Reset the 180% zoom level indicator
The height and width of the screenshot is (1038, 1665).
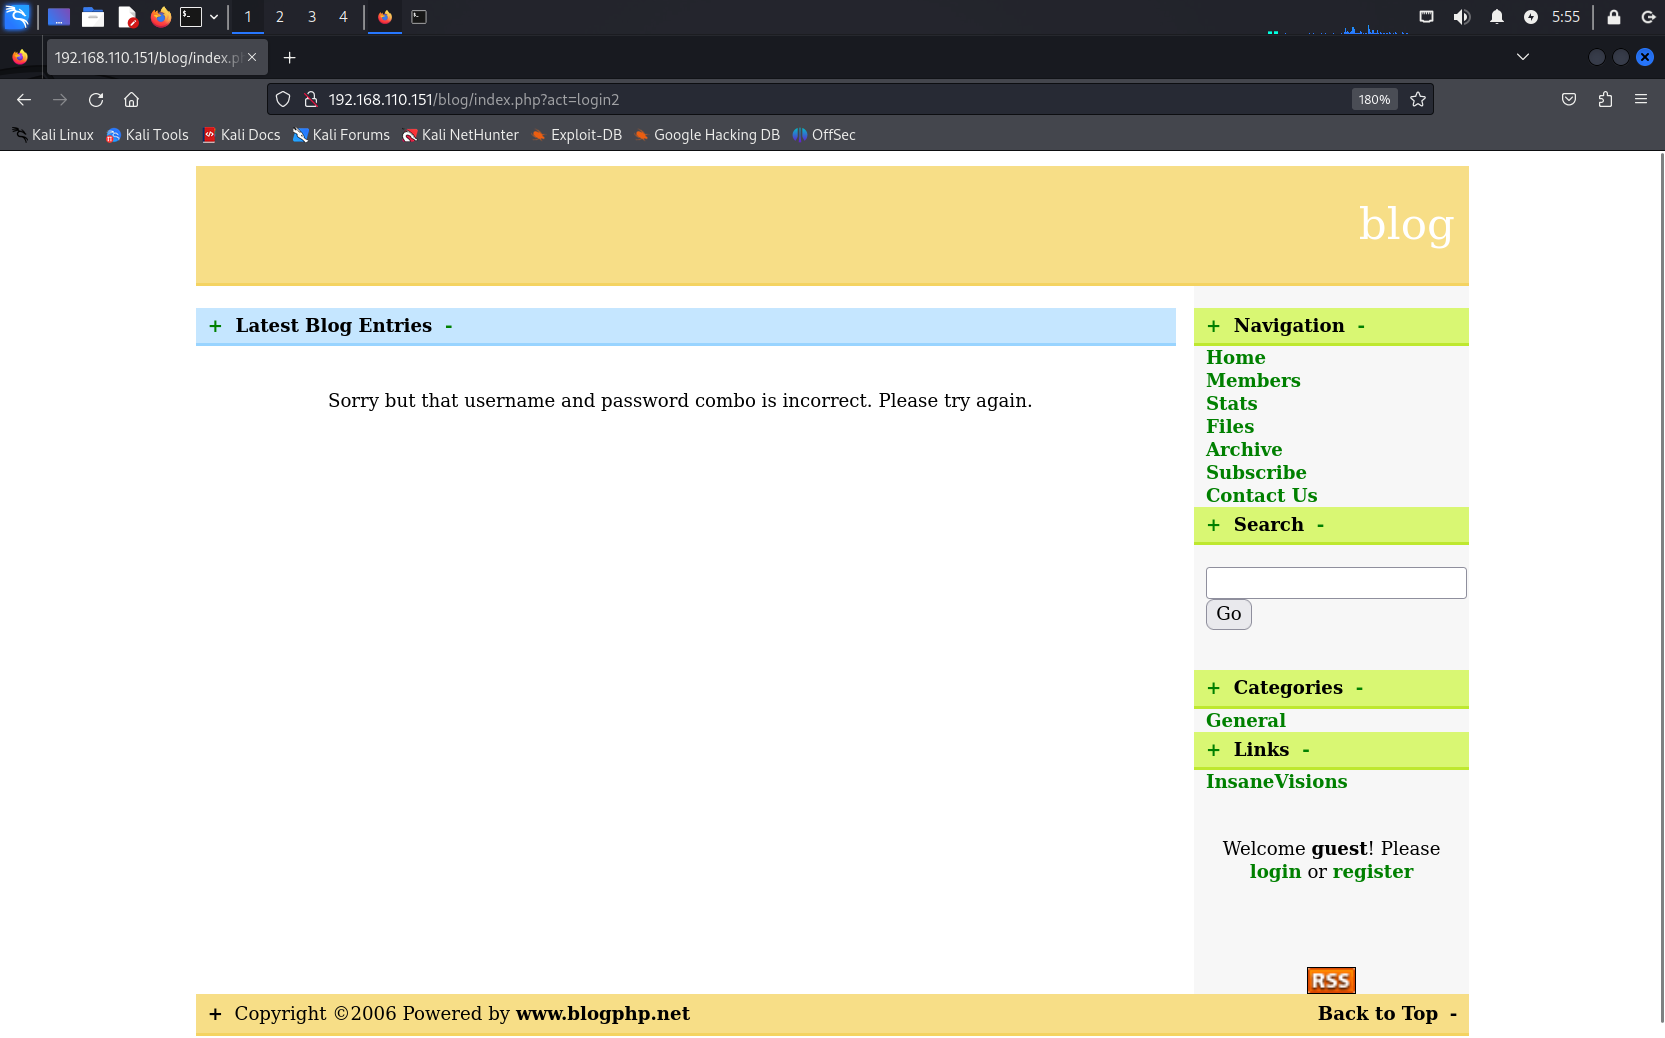[1374, 100]
